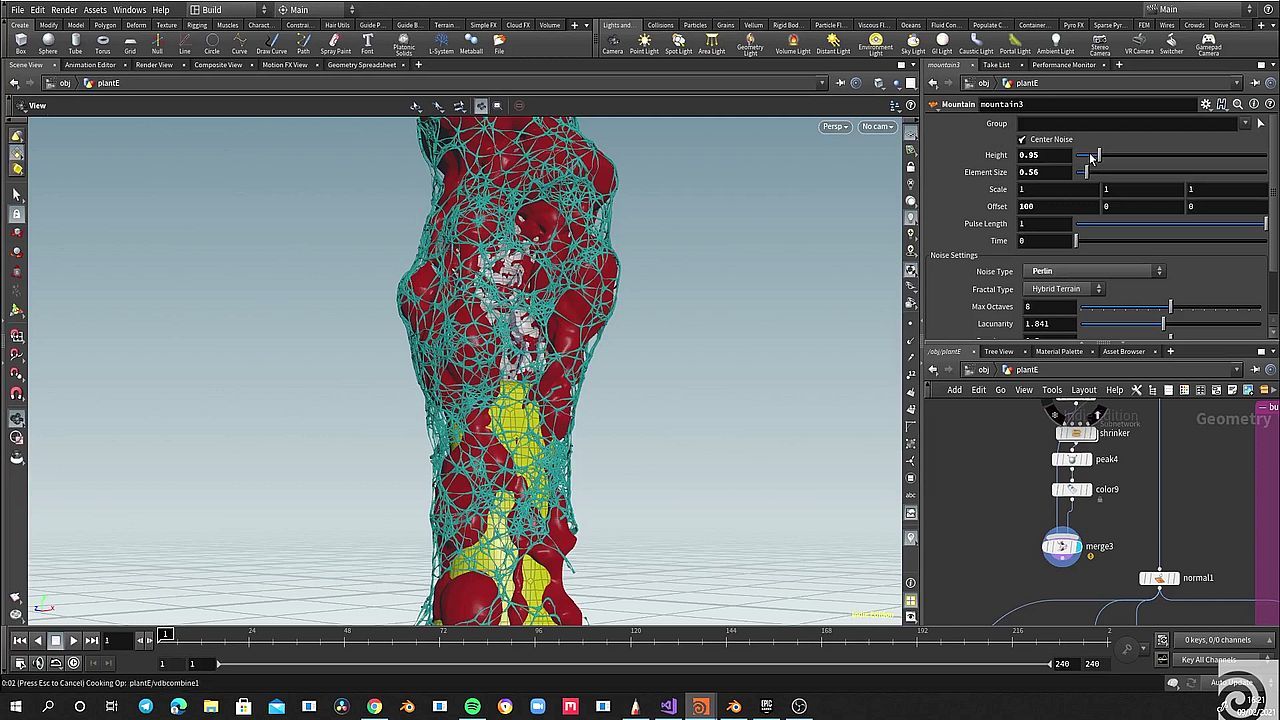This screenshot has width=1280, height=720.
Task: Open the Fractal Type dropdown
Action: 1064,289
